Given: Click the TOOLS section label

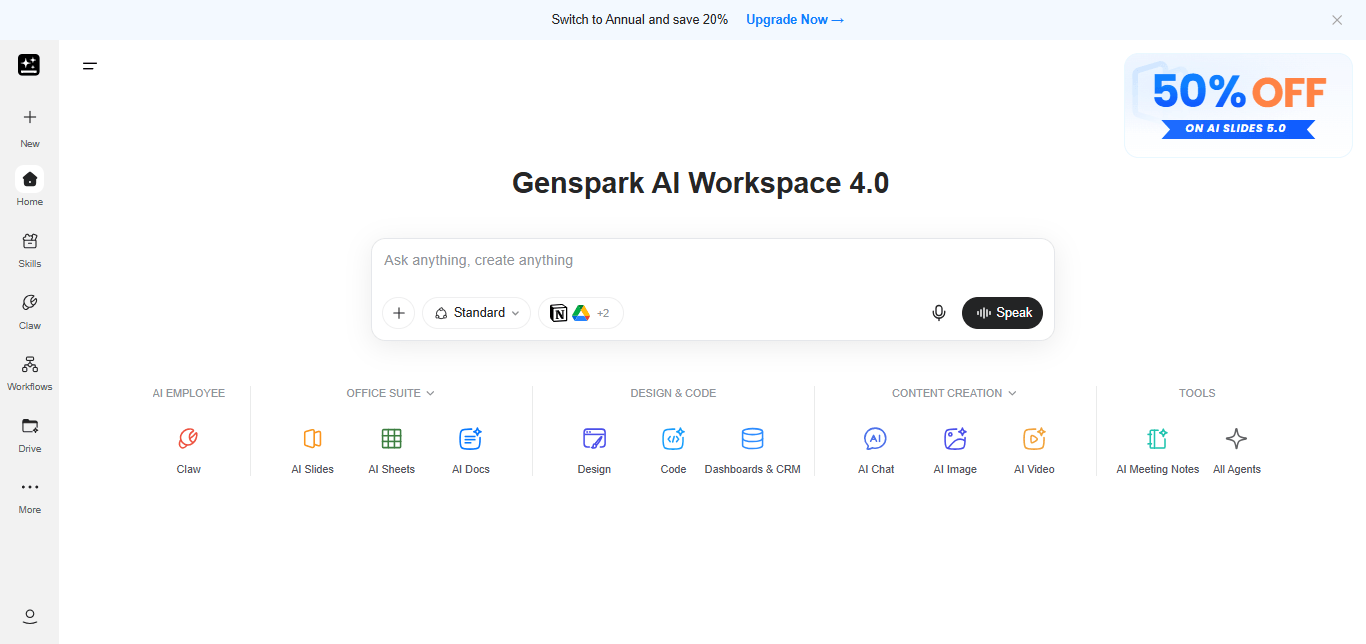Looking at the screenshot, I should pyautogui.click(x=1197, y=393).
